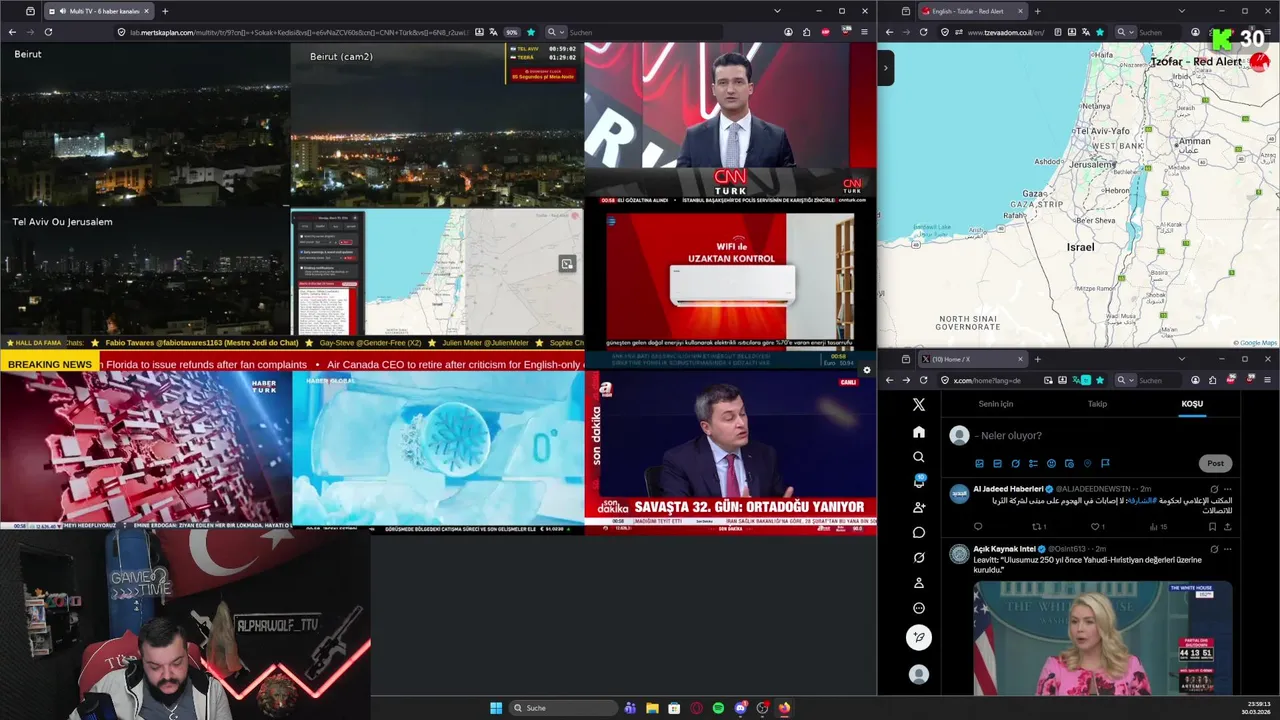The width and height of the screenshot is (1280, 720).
Task: Click the round compose post button
Action: pos(919,637)
